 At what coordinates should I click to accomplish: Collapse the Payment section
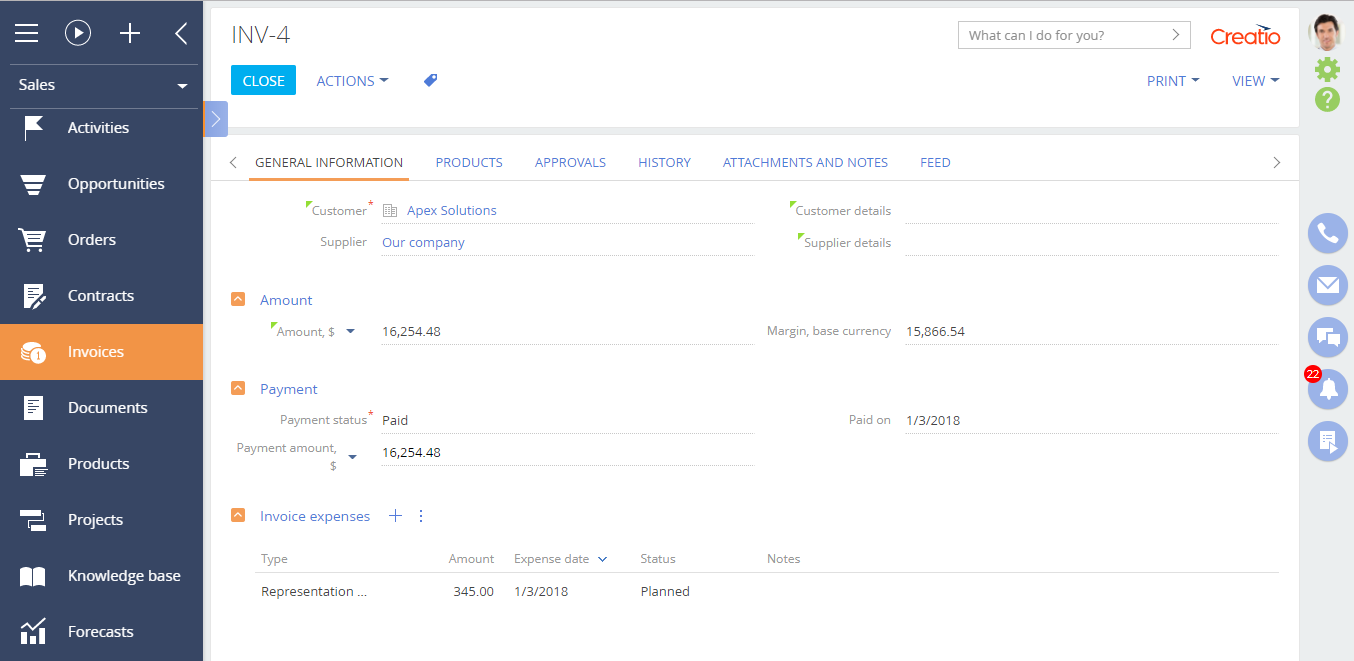click(x=238, y=389)
